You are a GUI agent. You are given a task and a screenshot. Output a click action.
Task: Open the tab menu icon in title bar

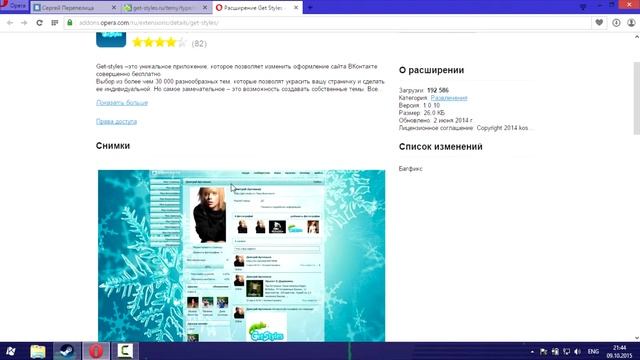tap(583, 7)
